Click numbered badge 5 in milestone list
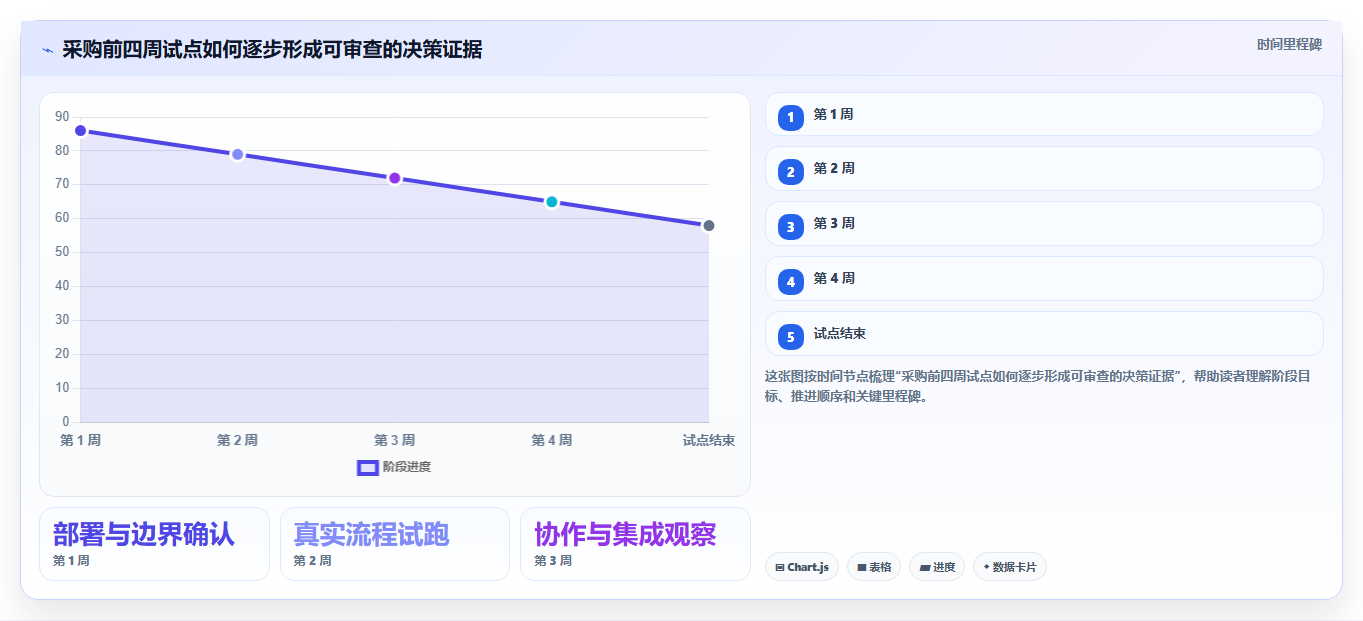This screenshot has height=621, width=1363. (791, 336)
